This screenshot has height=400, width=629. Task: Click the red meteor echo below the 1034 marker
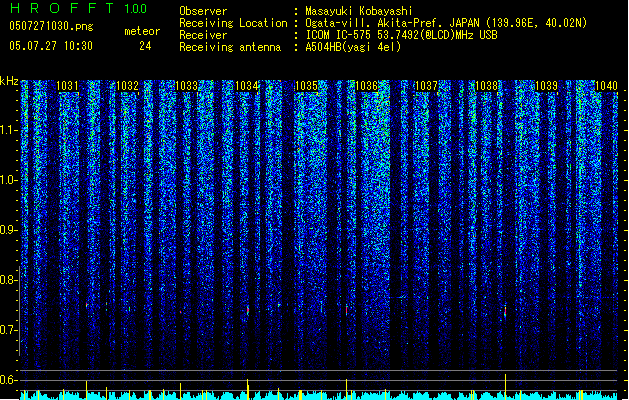coord(248,310)
